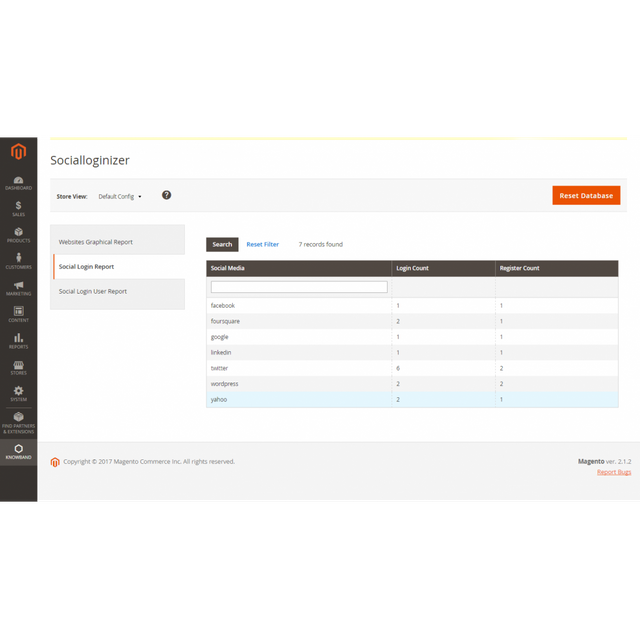Switch to Websites Graphical Report tab
Screen dimensions: 640x640
coord(118,242)
